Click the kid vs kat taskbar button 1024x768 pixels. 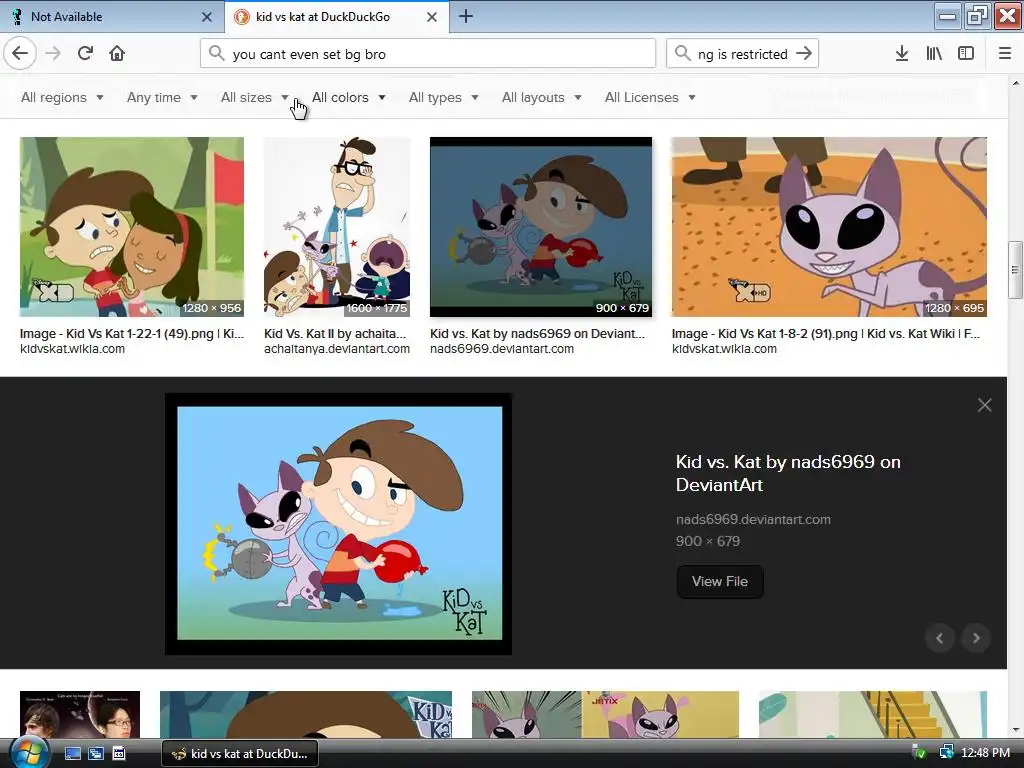coord(240,754)
